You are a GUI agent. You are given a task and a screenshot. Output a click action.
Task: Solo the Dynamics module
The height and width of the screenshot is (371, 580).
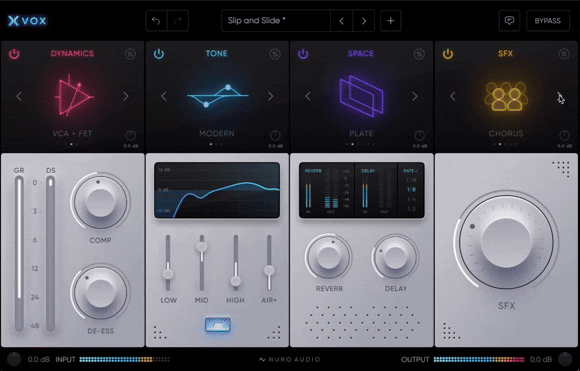click(x=130, y=54)
